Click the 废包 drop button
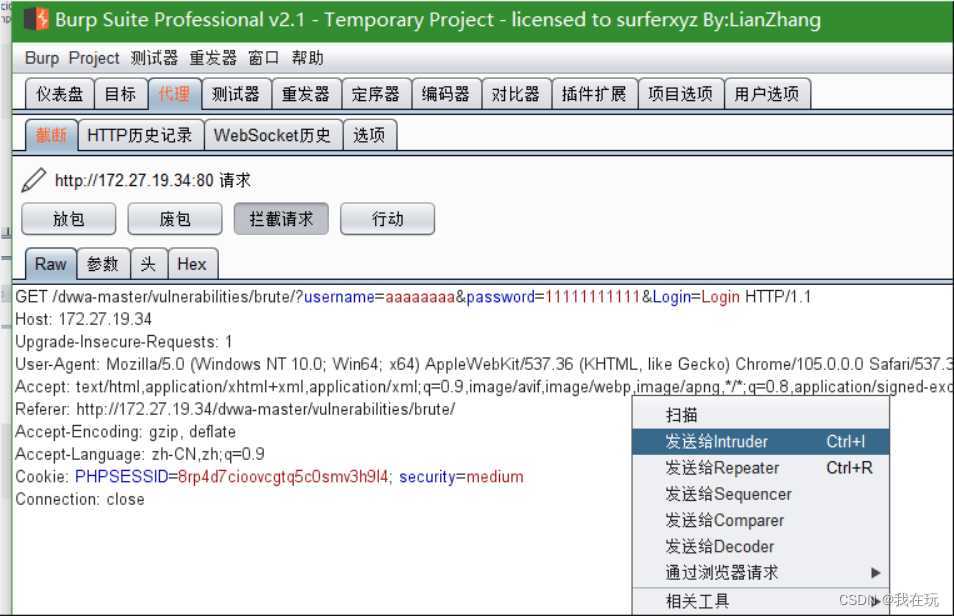 tap(175, 219)
